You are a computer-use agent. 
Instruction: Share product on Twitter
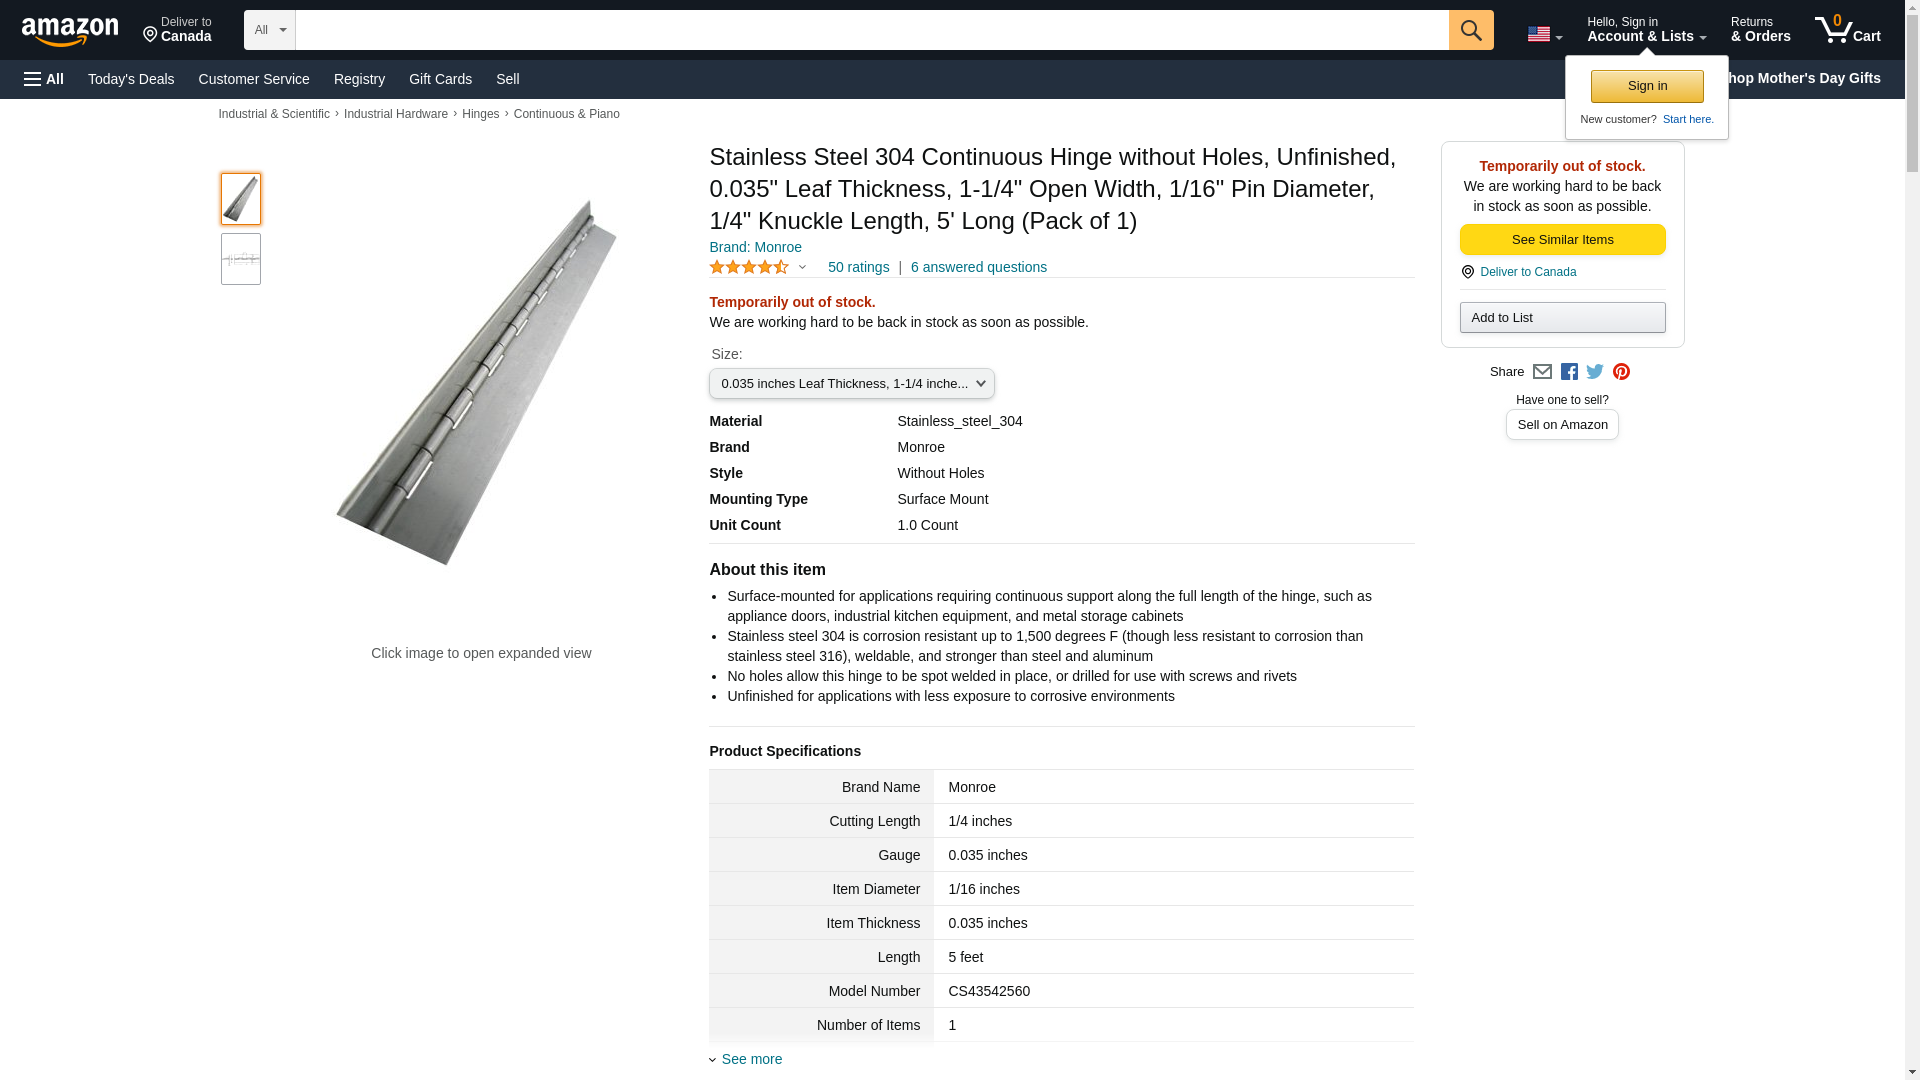[1595, 372]
